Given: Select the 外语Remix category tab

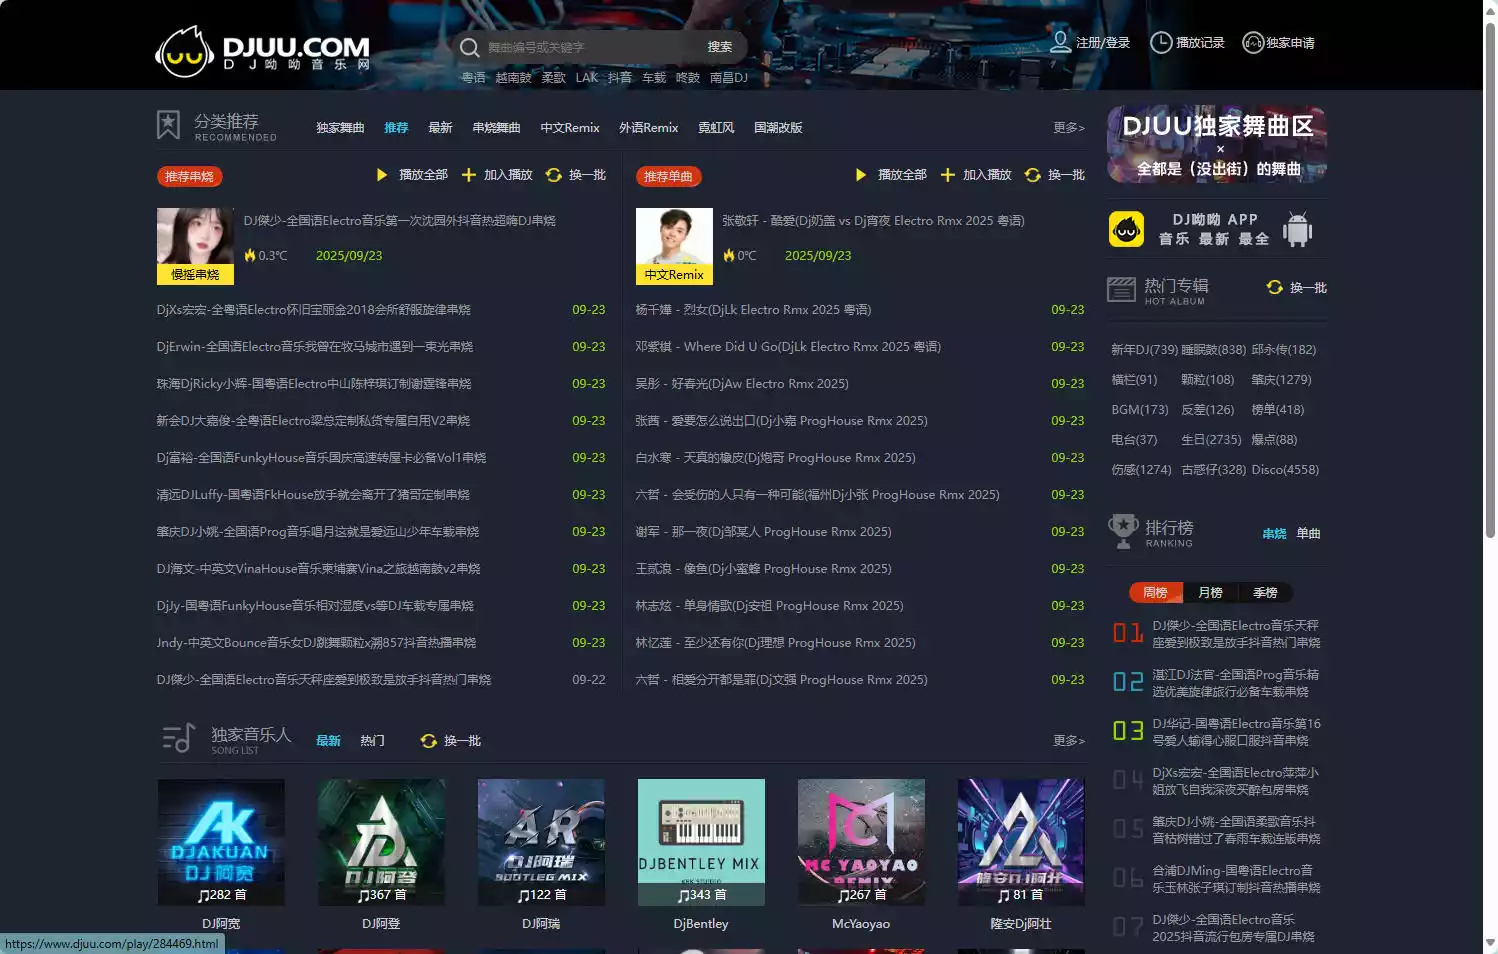Looking at the screenshot, I should pyautogui.click(x=648, y=128).
